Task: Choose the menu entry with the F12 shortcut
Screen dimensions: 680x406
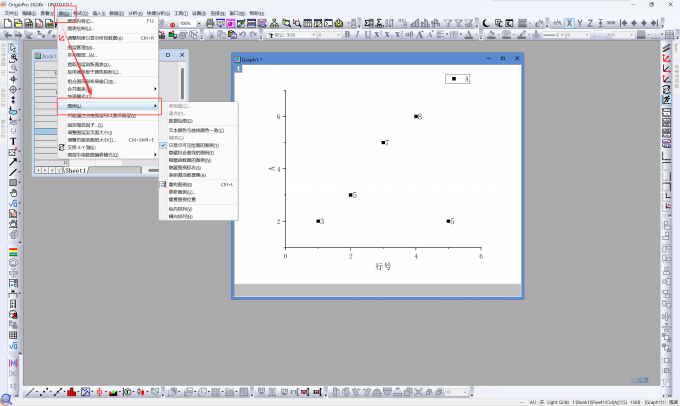Action: (108, 21)
